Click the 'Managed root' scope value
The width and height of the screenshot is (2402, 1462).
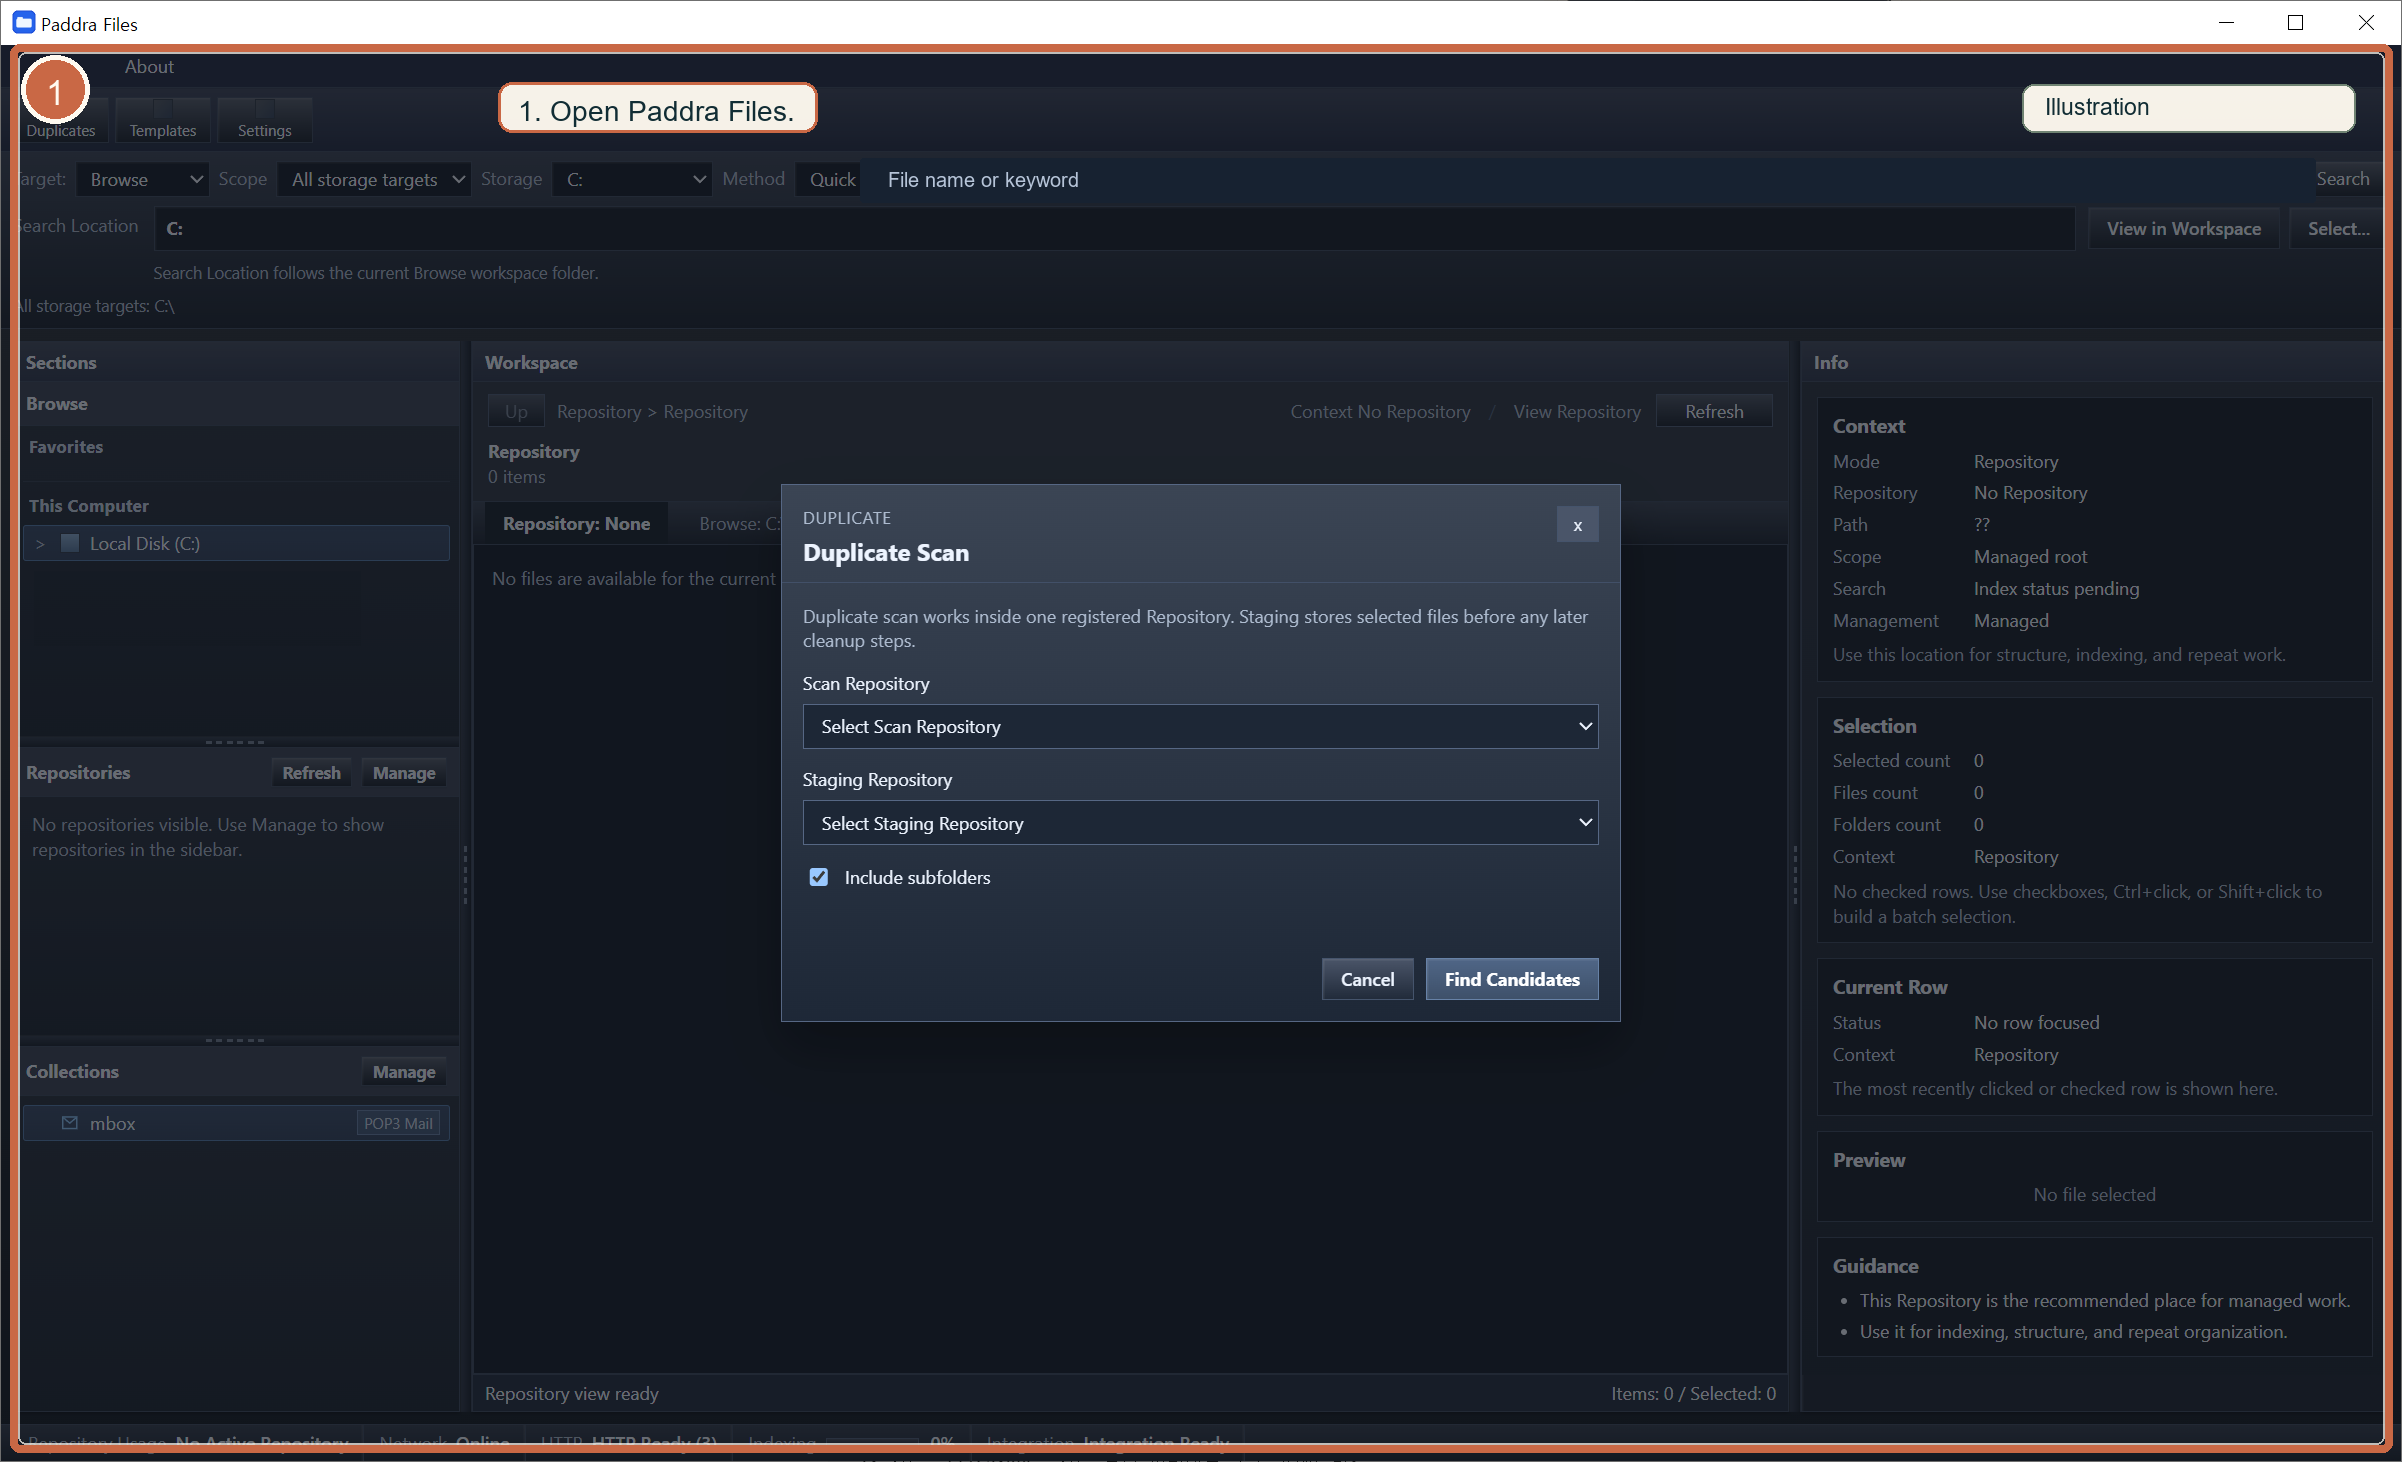(x=2030, y=557)
